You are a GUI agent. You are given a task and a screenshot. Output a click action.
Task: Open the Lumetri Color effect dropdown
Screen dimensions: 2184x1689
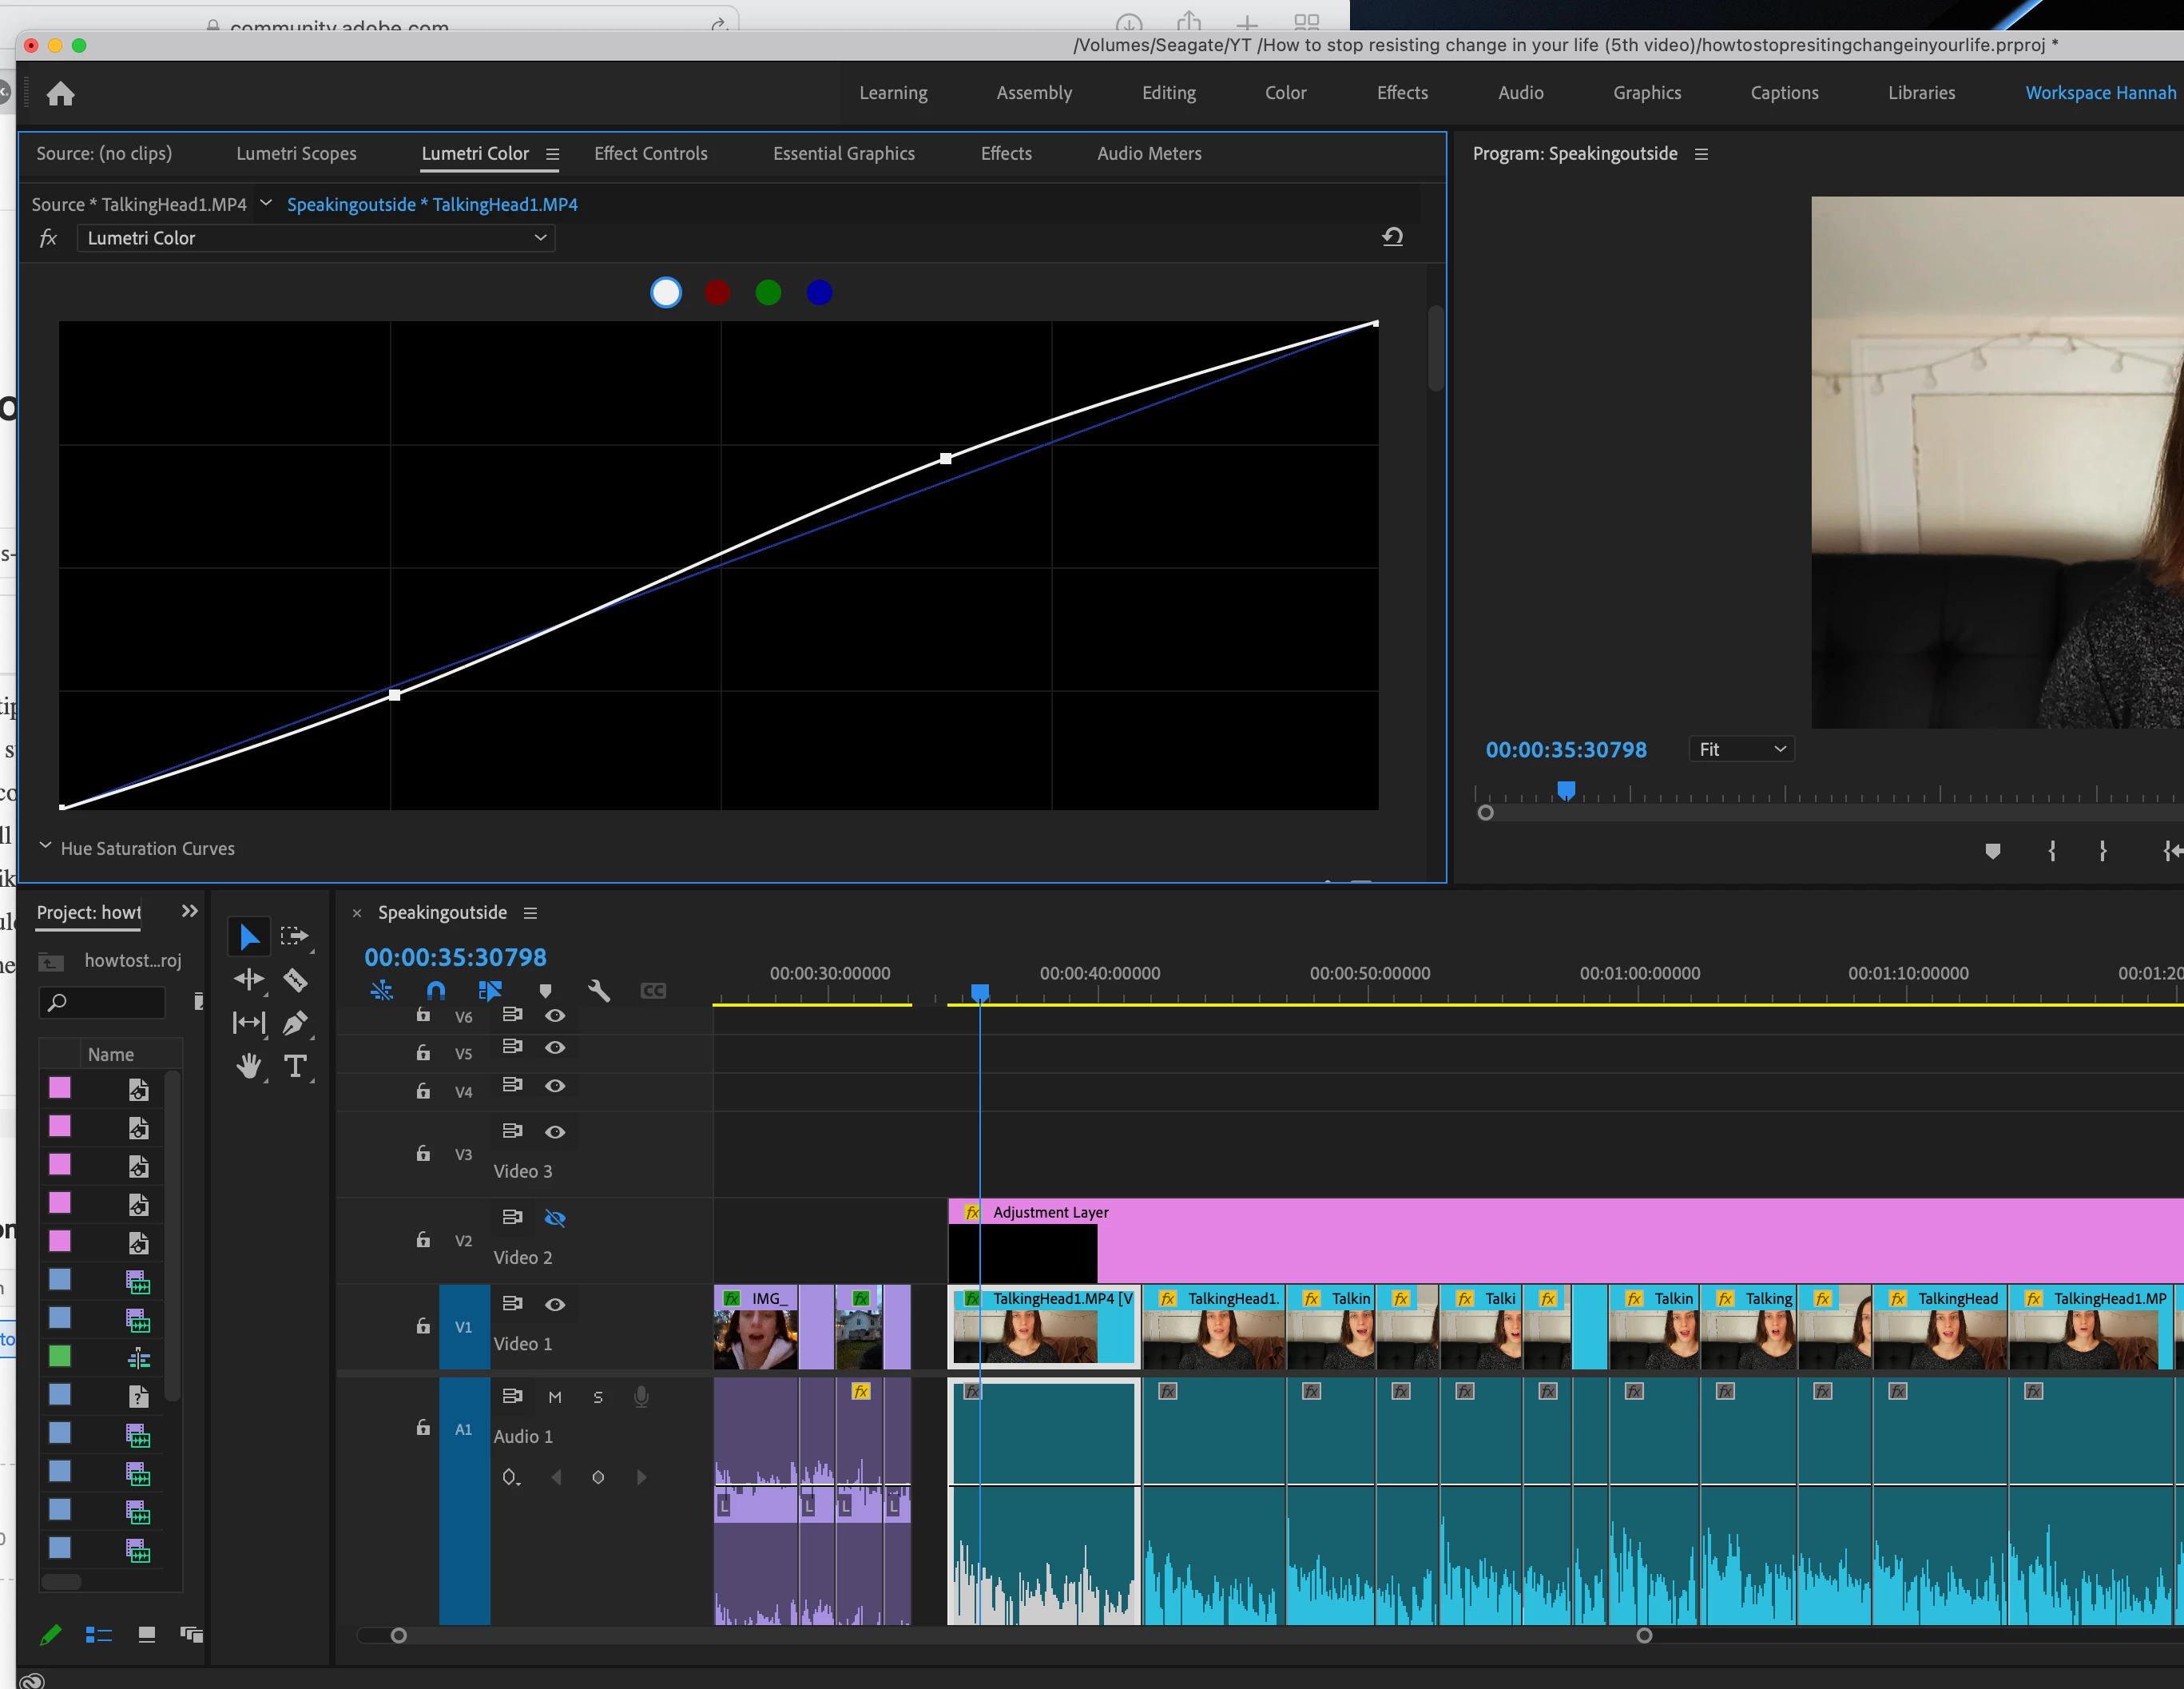316,238
